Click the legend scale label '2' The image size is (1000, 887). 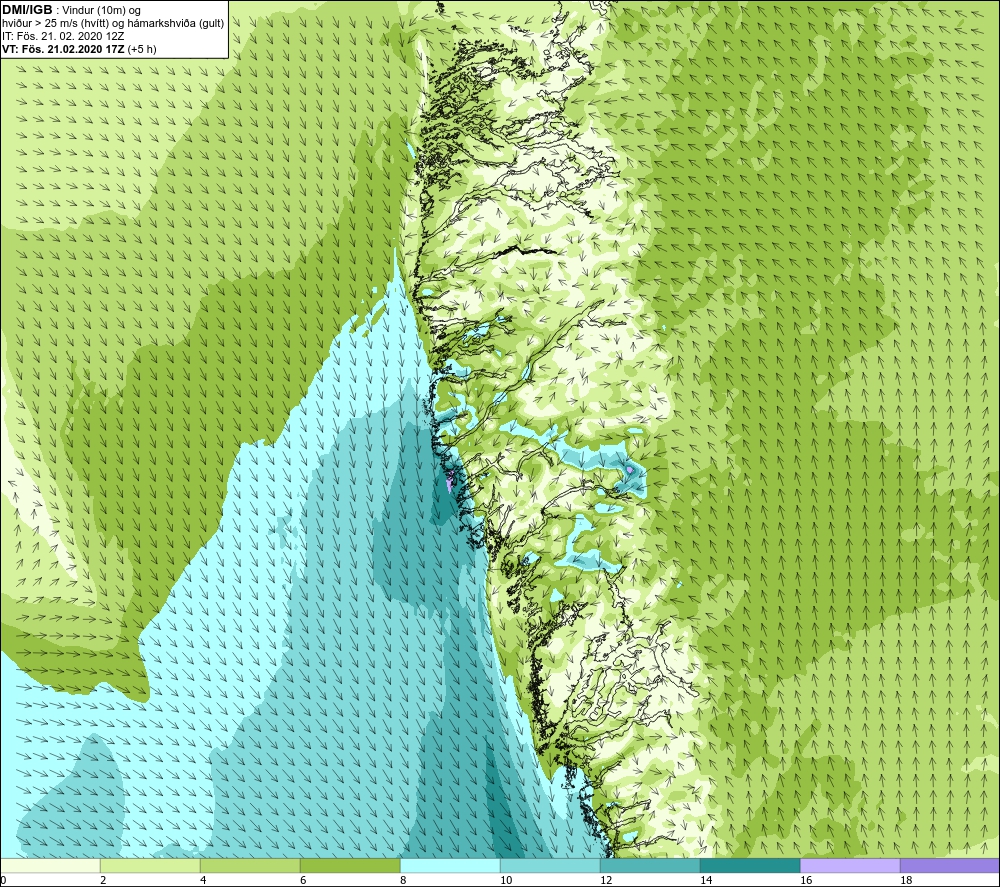(103, 881)
